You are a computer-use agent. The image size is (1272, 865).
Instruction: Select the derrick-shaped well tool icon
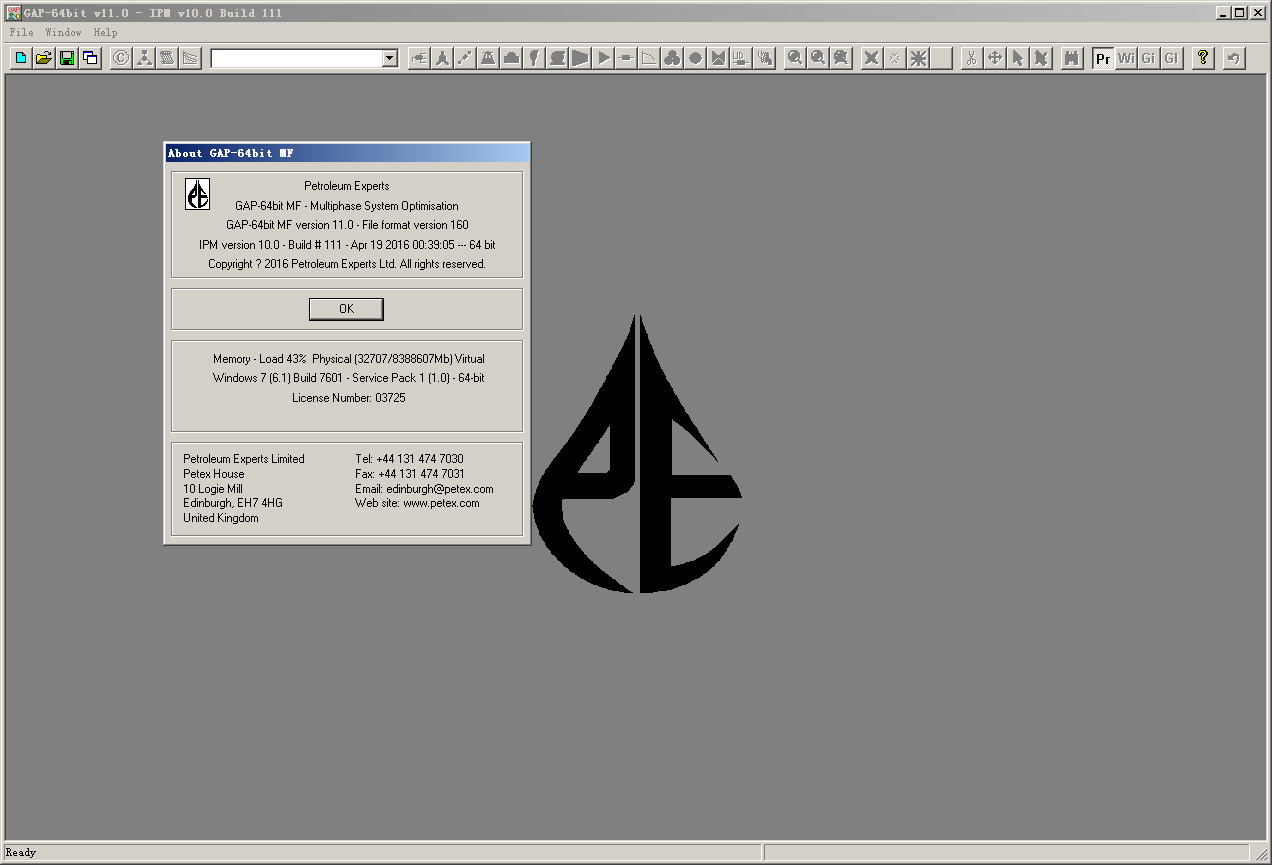pyautogui.click(x=488, y=58)
